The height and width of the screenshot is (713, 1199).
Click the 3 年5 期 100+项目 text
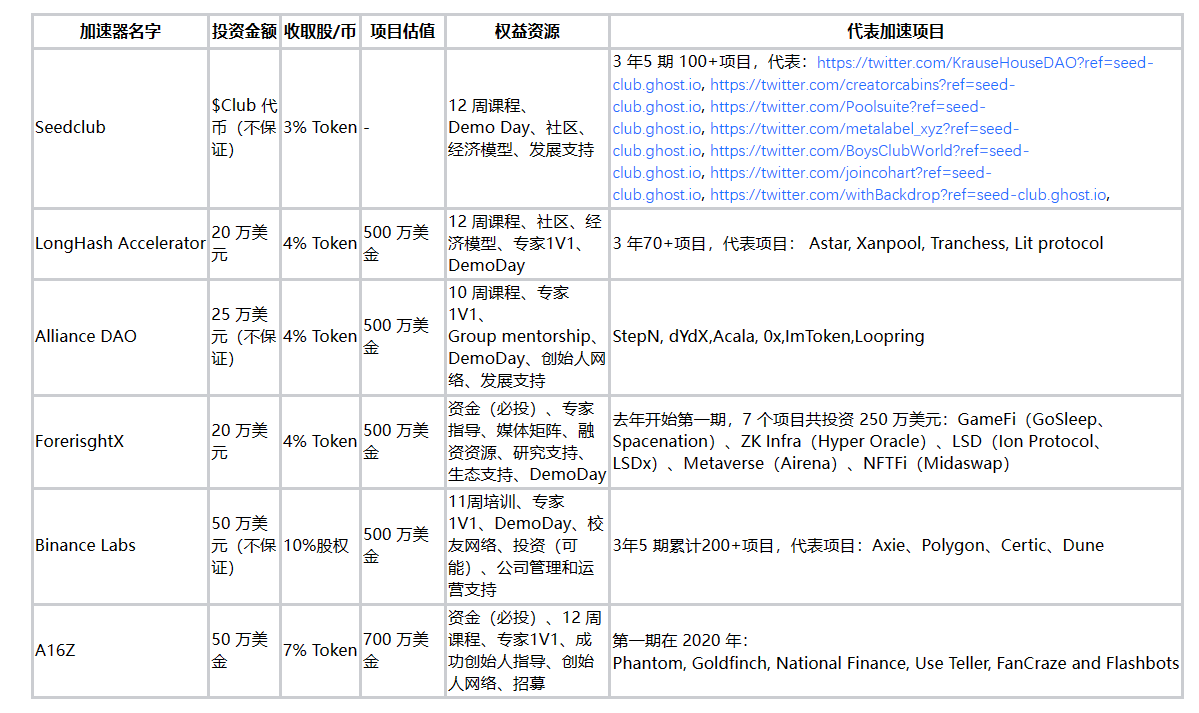682,62
